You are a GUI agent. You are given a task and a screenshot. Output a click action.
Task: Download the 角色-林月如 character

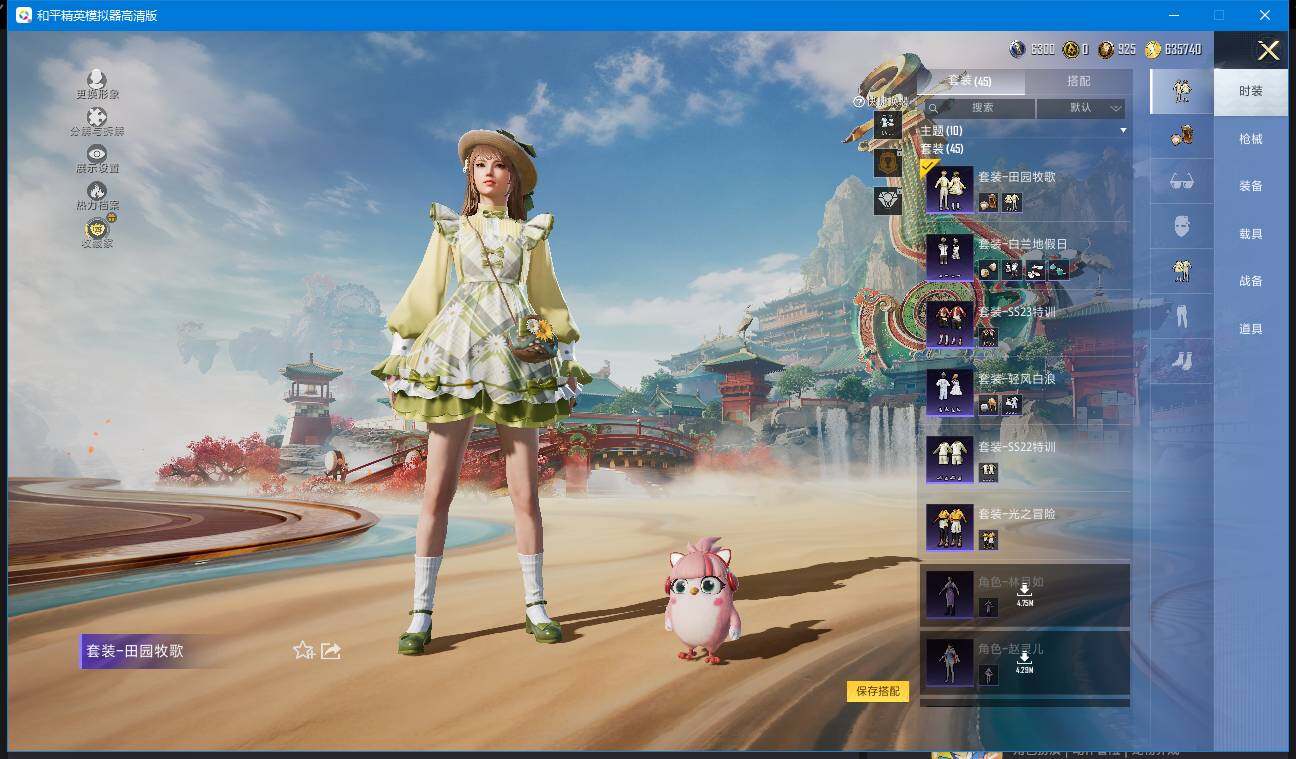pyautogui.click(x=1024, y=594)
